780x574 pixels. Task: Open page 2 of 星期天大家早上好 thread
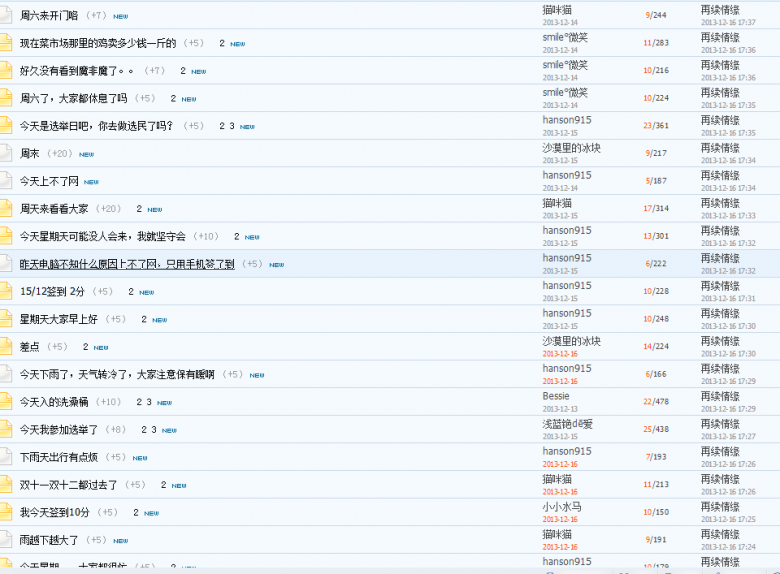coord(144,319)
